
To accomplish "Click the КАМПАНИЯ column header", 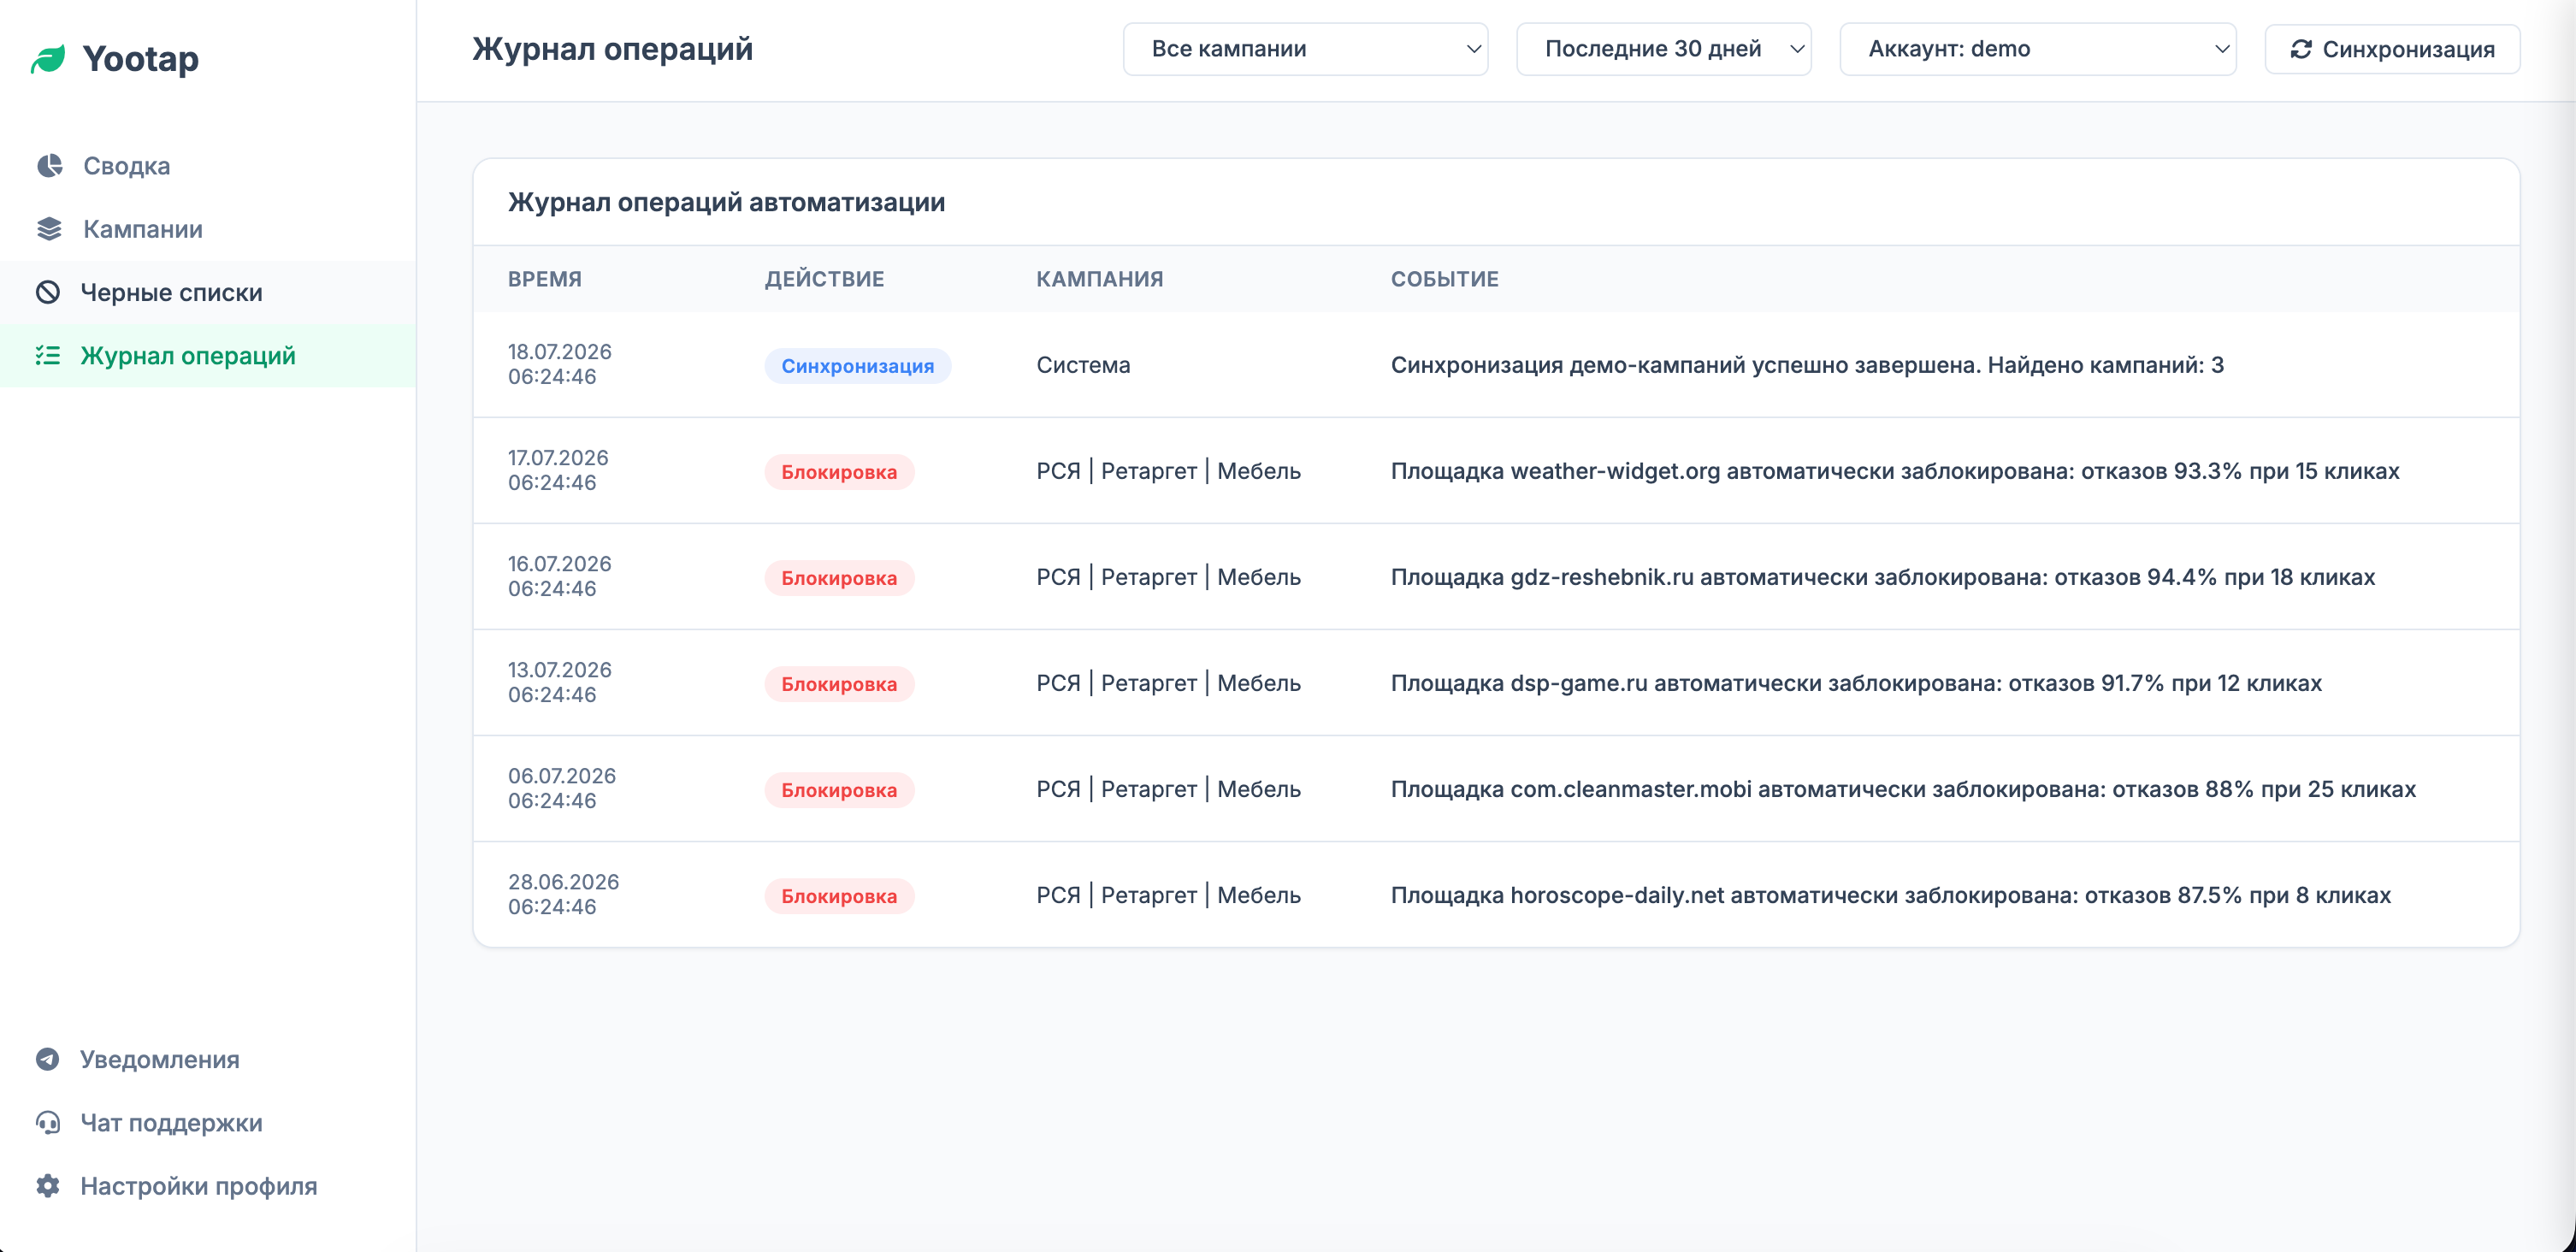I will tap(1099, 279).
